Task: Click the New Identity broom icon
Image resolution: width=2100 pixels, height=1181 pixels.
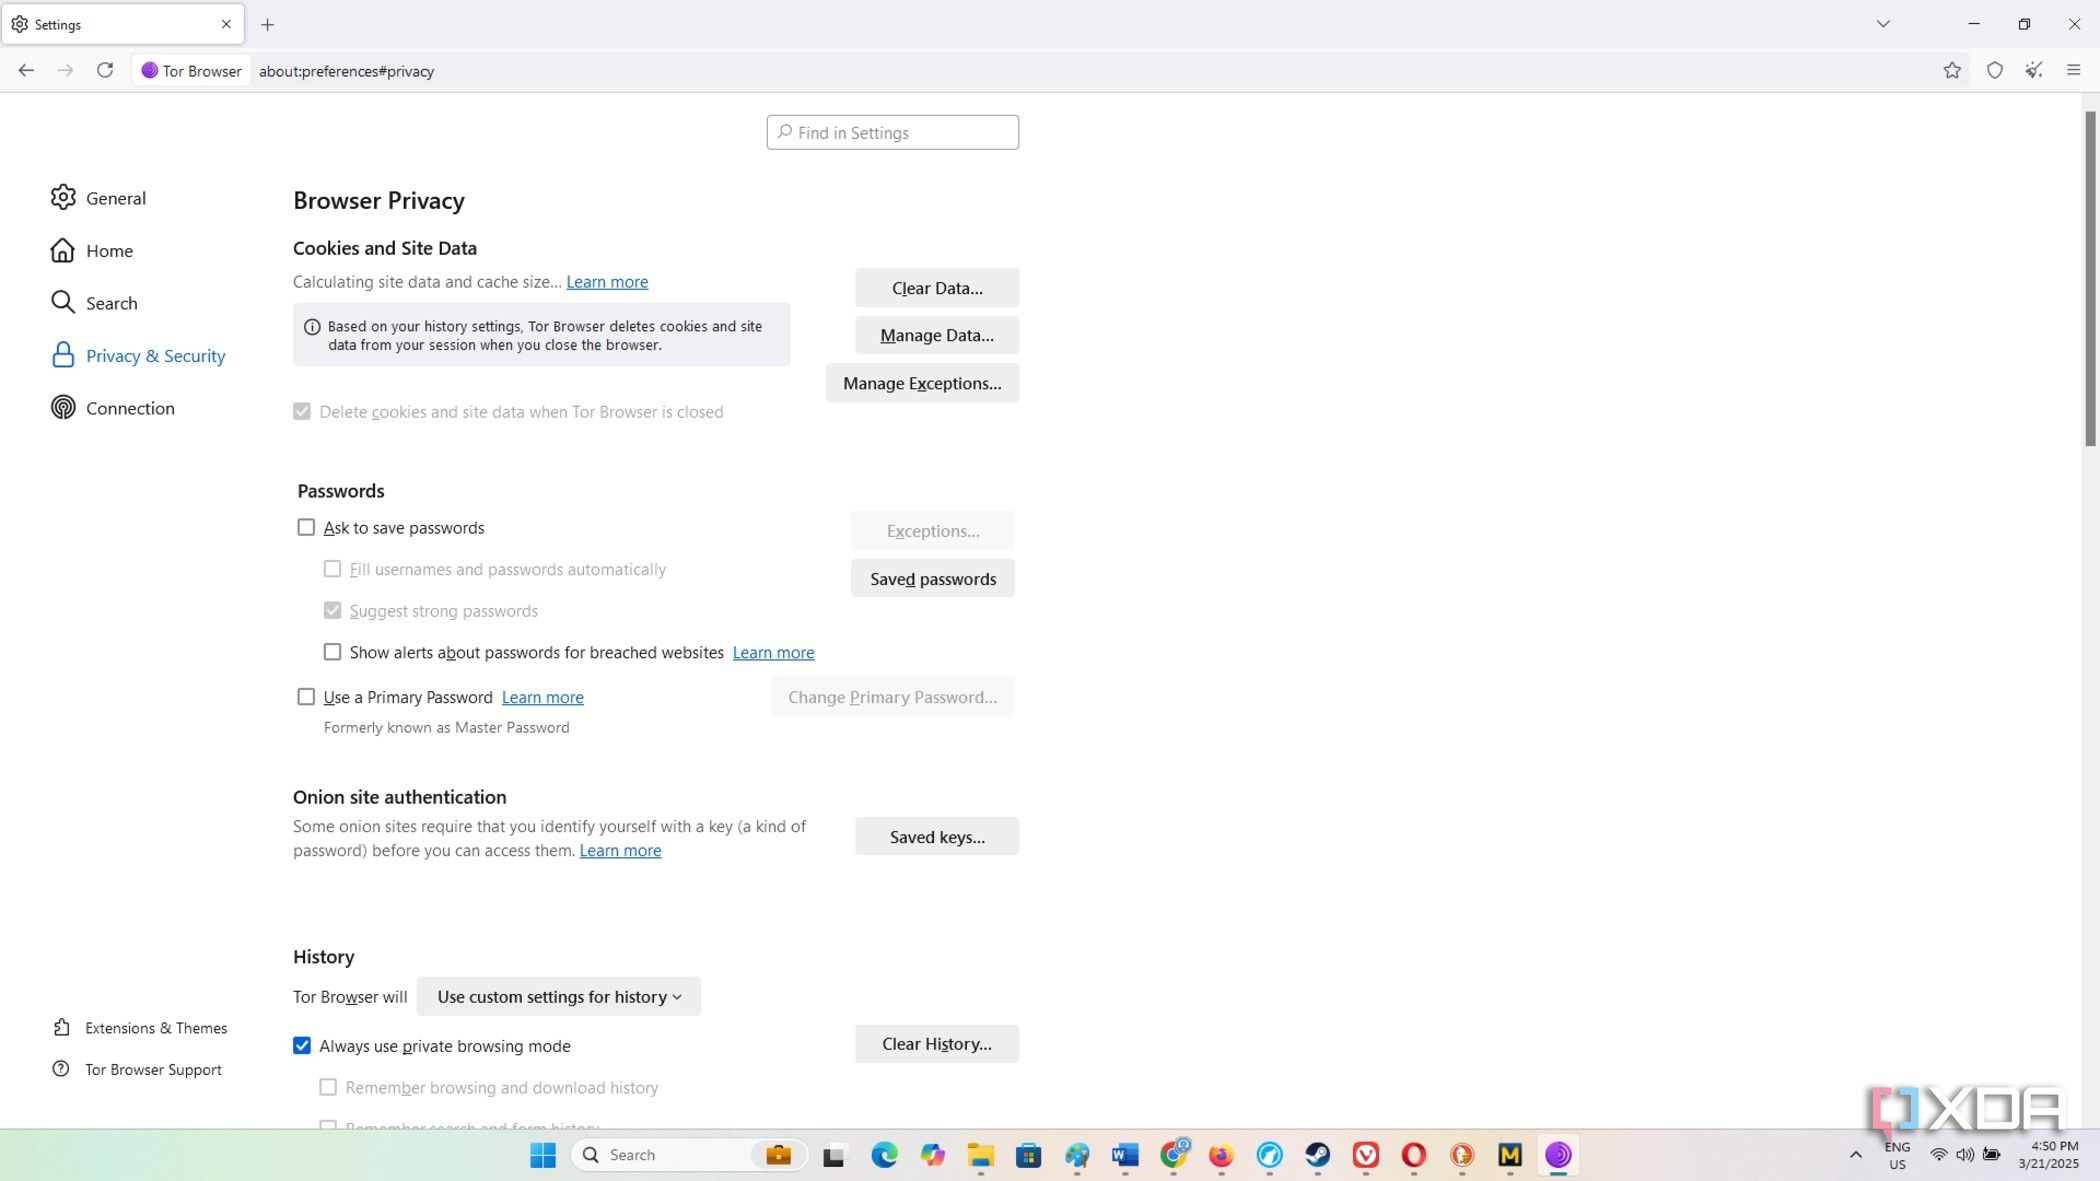Action: (2033, 70)
